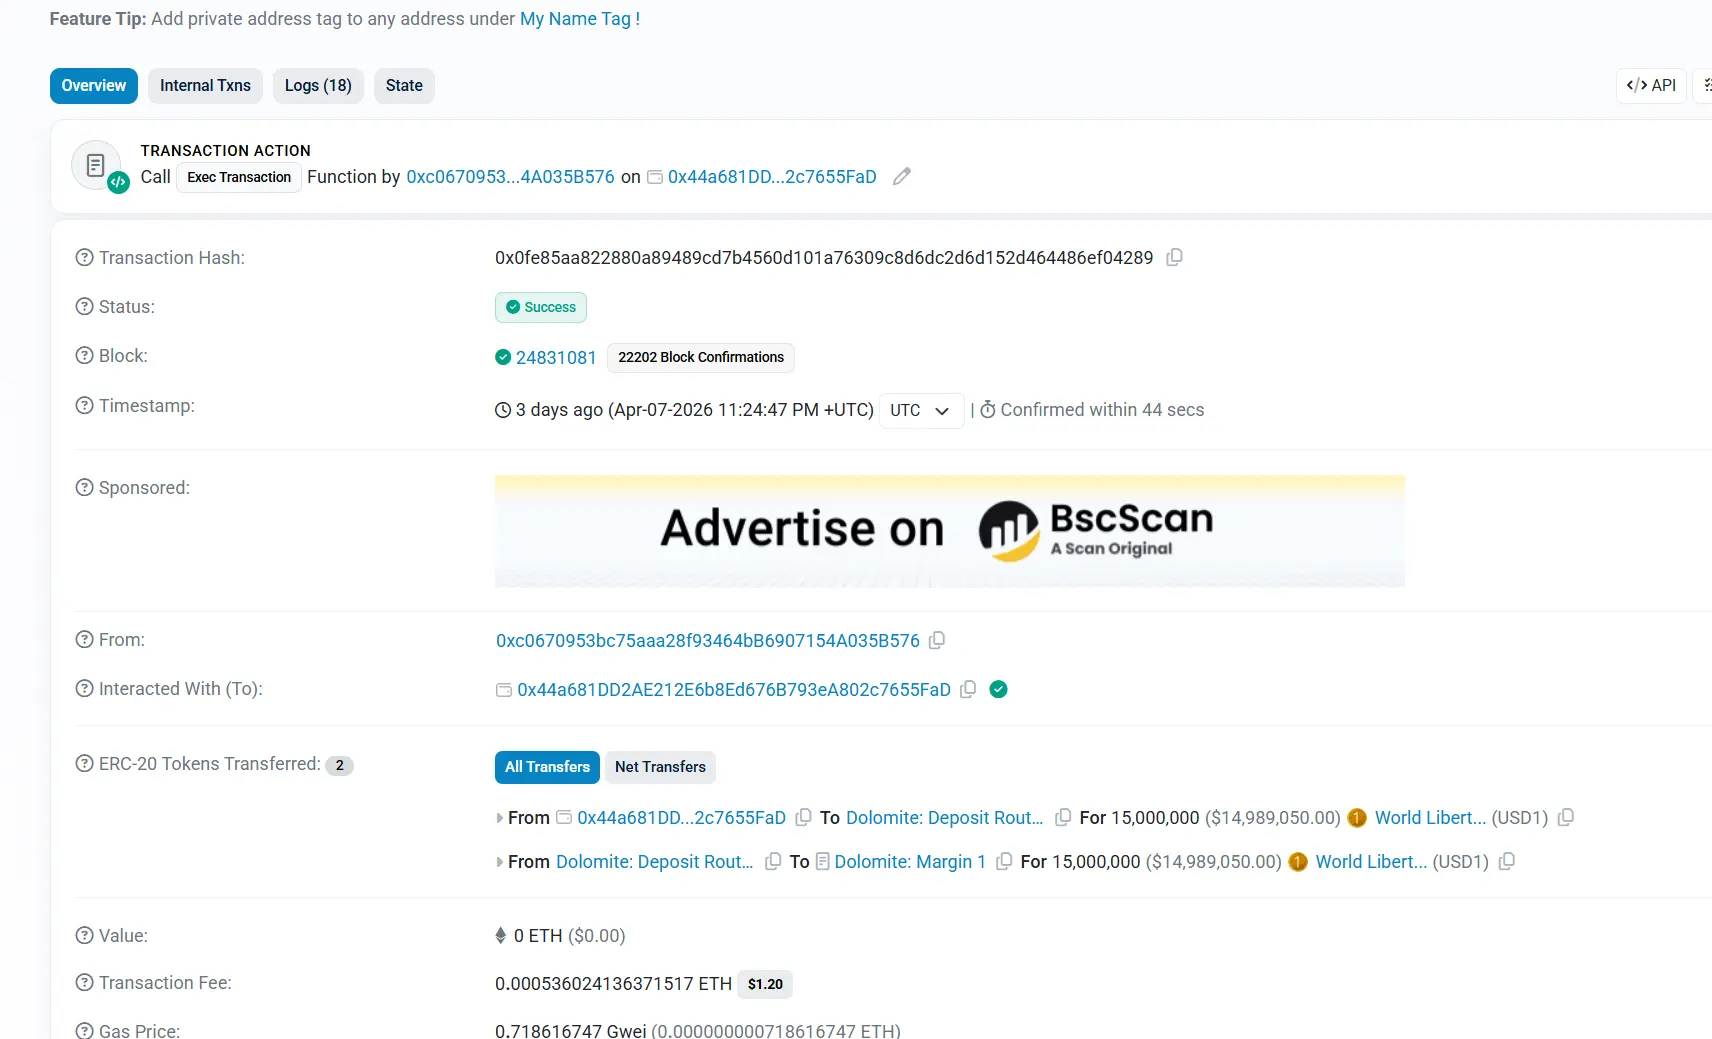The height and width of the screenshot is (1039, 1712).
Task: Open Dolomite: Deposit Rout... recipient in first transfer
Action: 945,818
